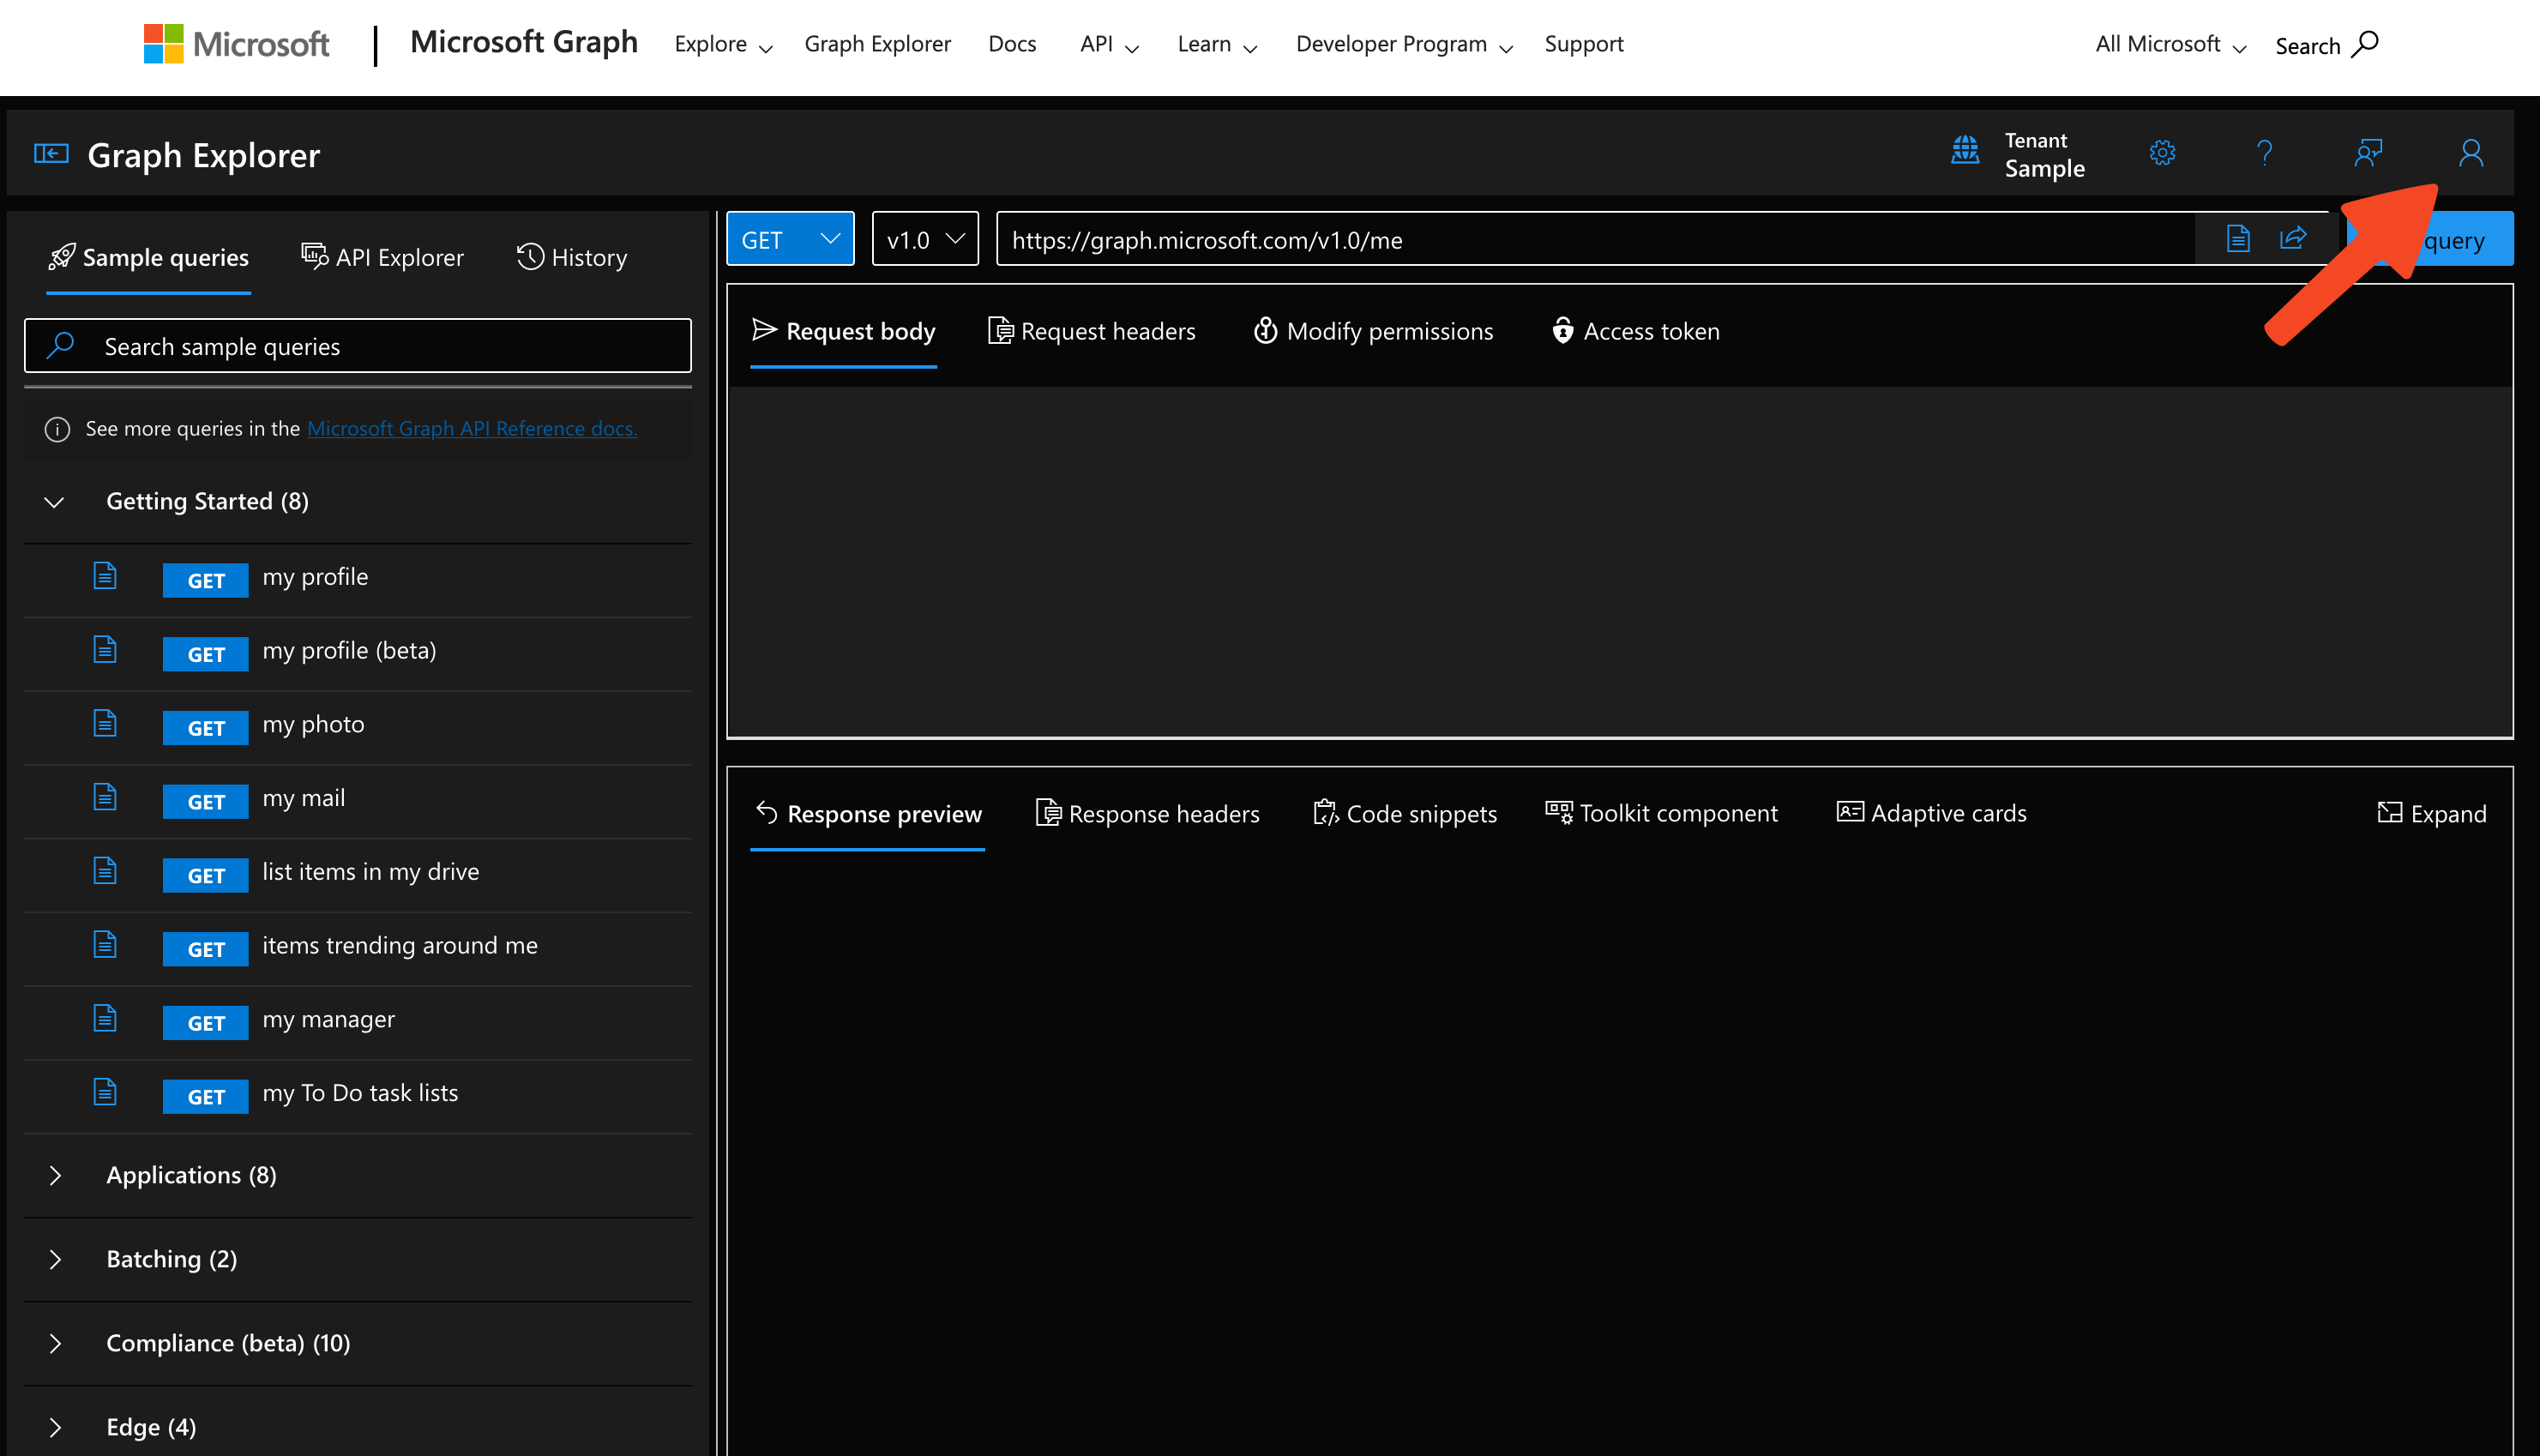Click in the Search sample queries field
2540x1456 pixels.
coord(358,346)
